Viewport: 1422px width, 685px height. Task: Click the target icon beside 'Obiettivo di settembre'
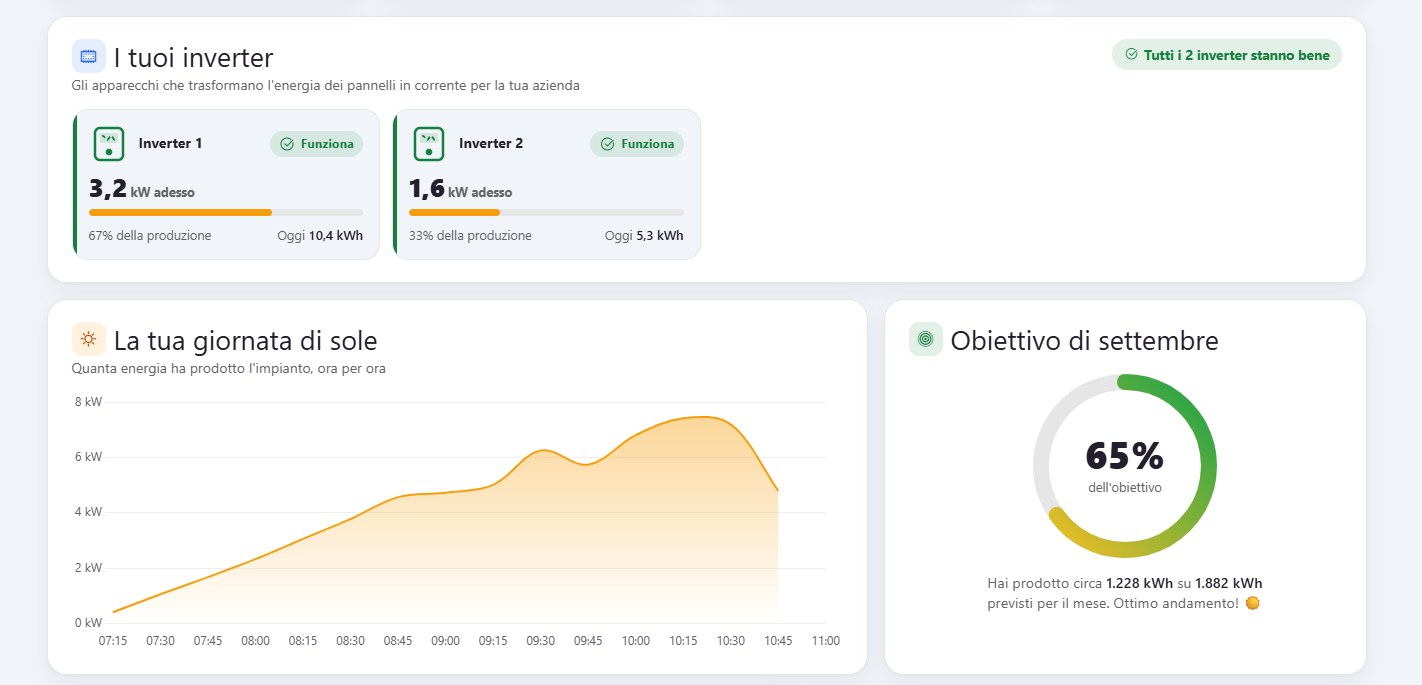(x=926, y=339)
